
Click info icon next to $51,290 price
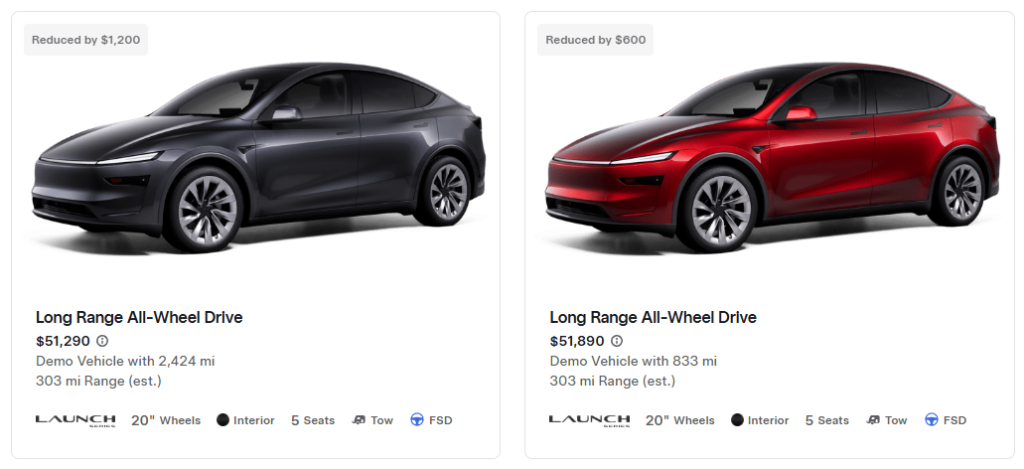pyautogui.click(x=102, y=341)
